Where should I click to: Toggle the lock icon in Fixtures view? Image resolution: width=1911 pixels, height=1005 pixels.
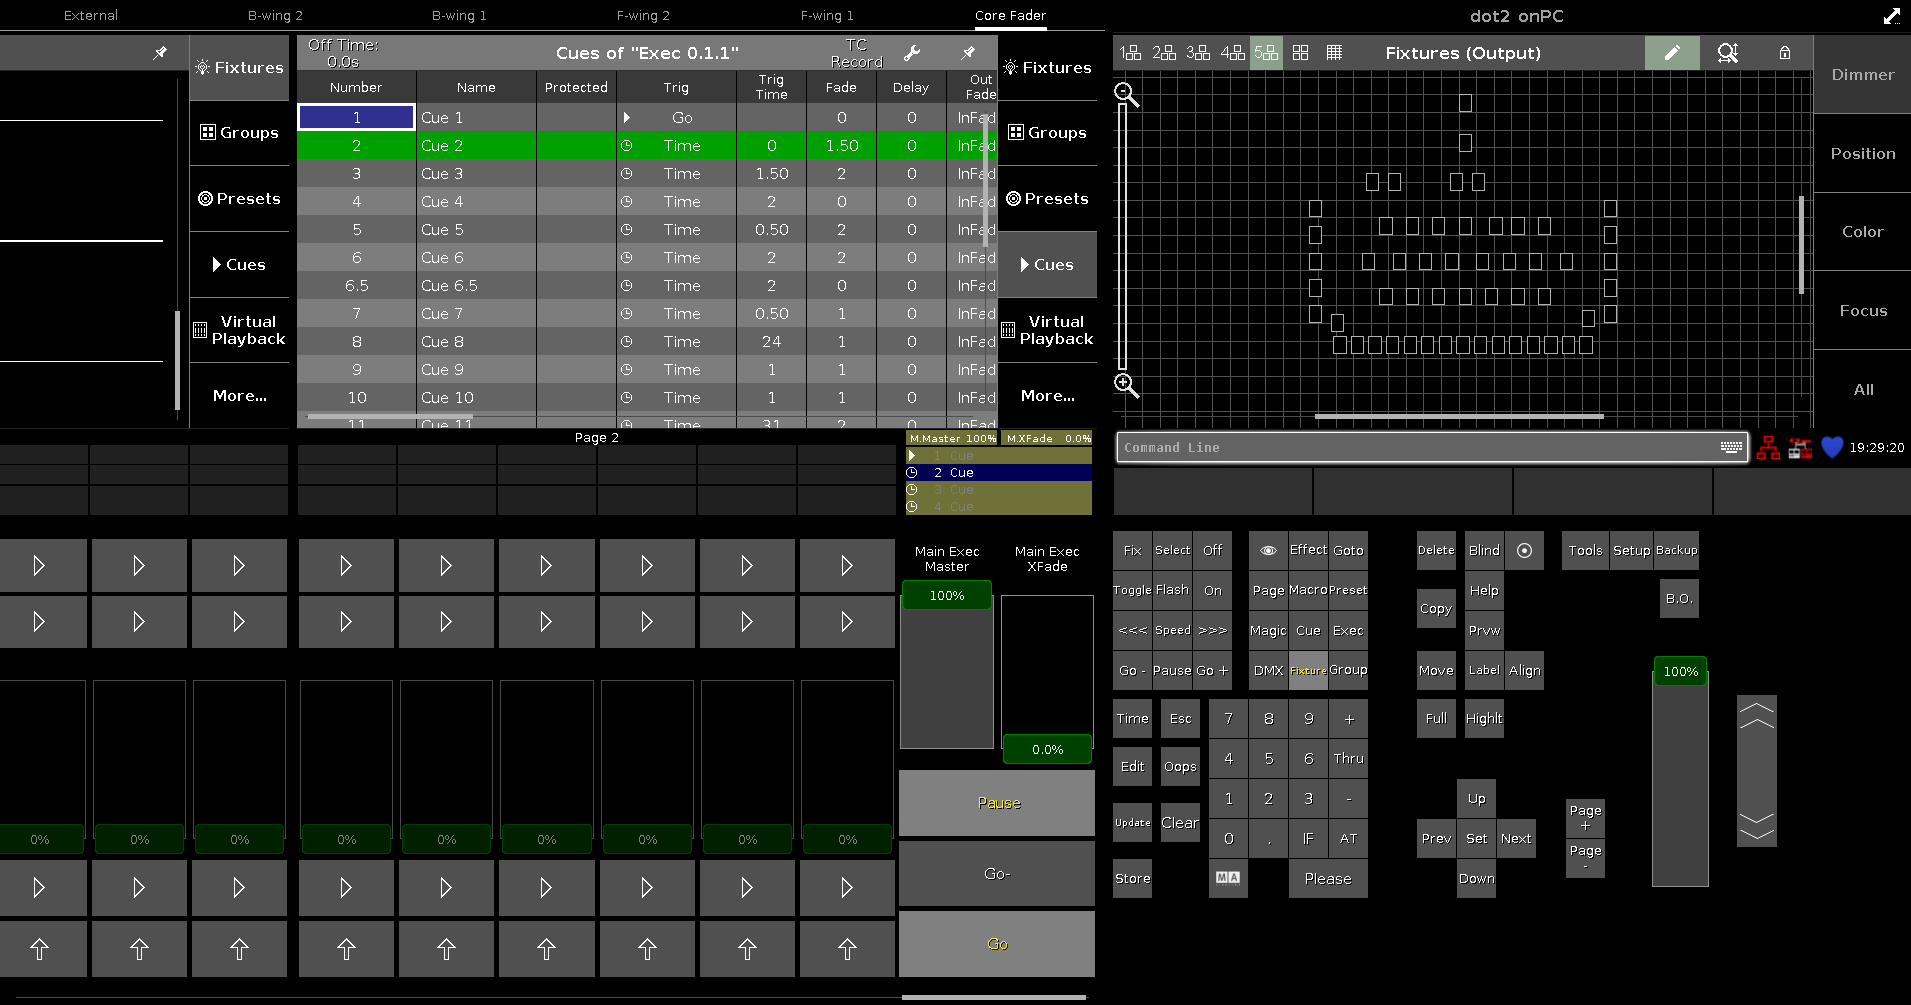[x=1784, y=53]
